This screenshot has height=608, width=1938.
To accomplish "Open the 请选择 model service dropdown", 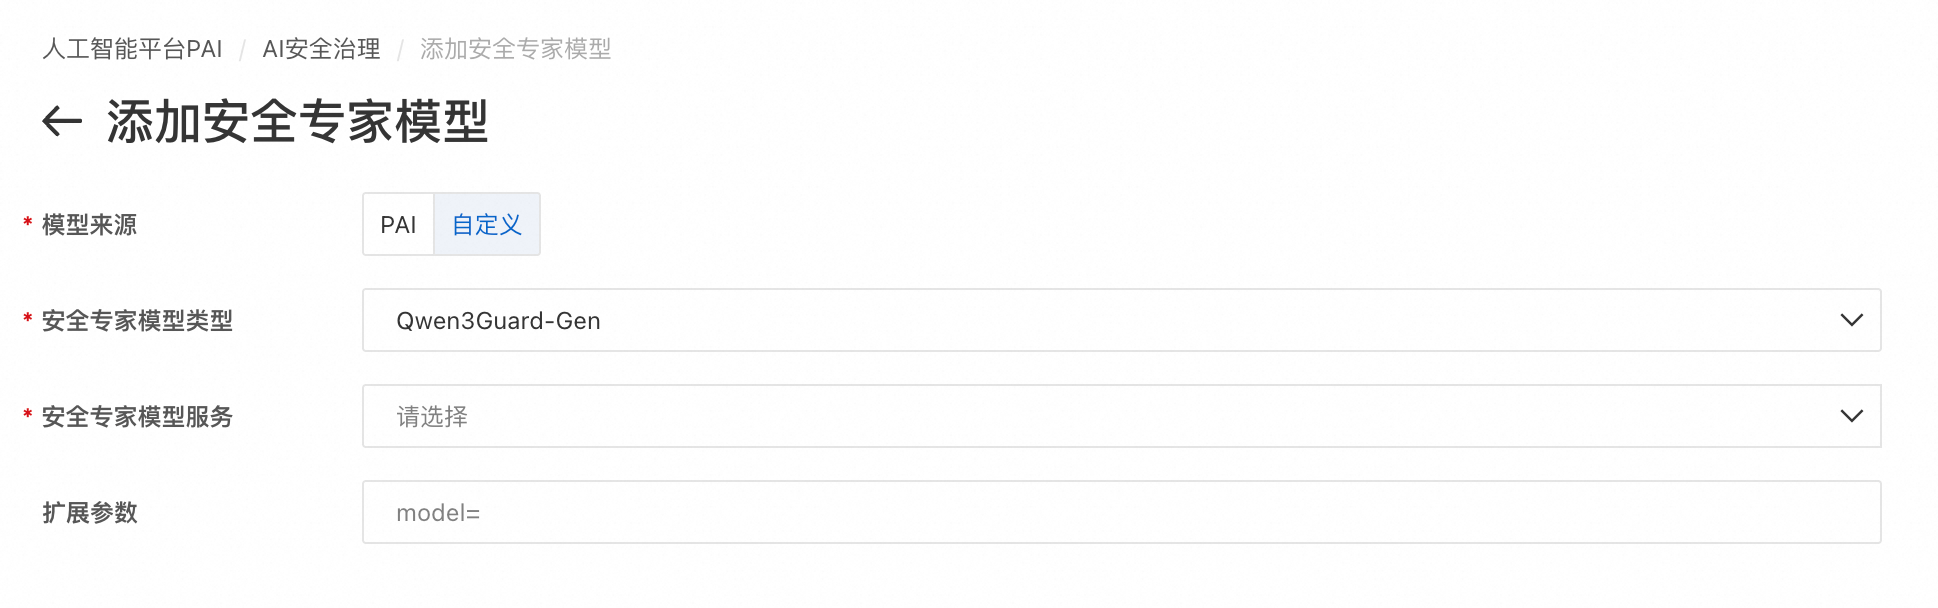I will click(x=1100, y=417).
